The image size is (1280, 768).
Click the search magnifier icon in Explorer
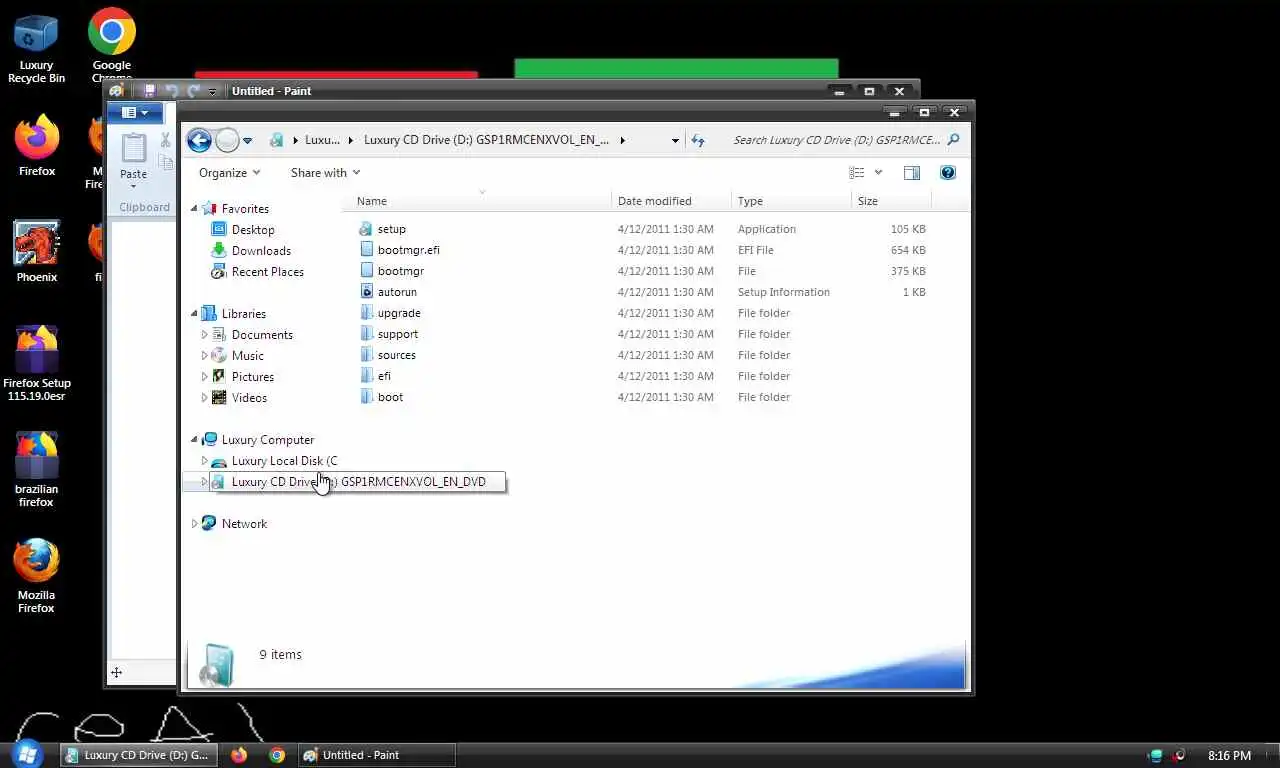coord(953,140)
